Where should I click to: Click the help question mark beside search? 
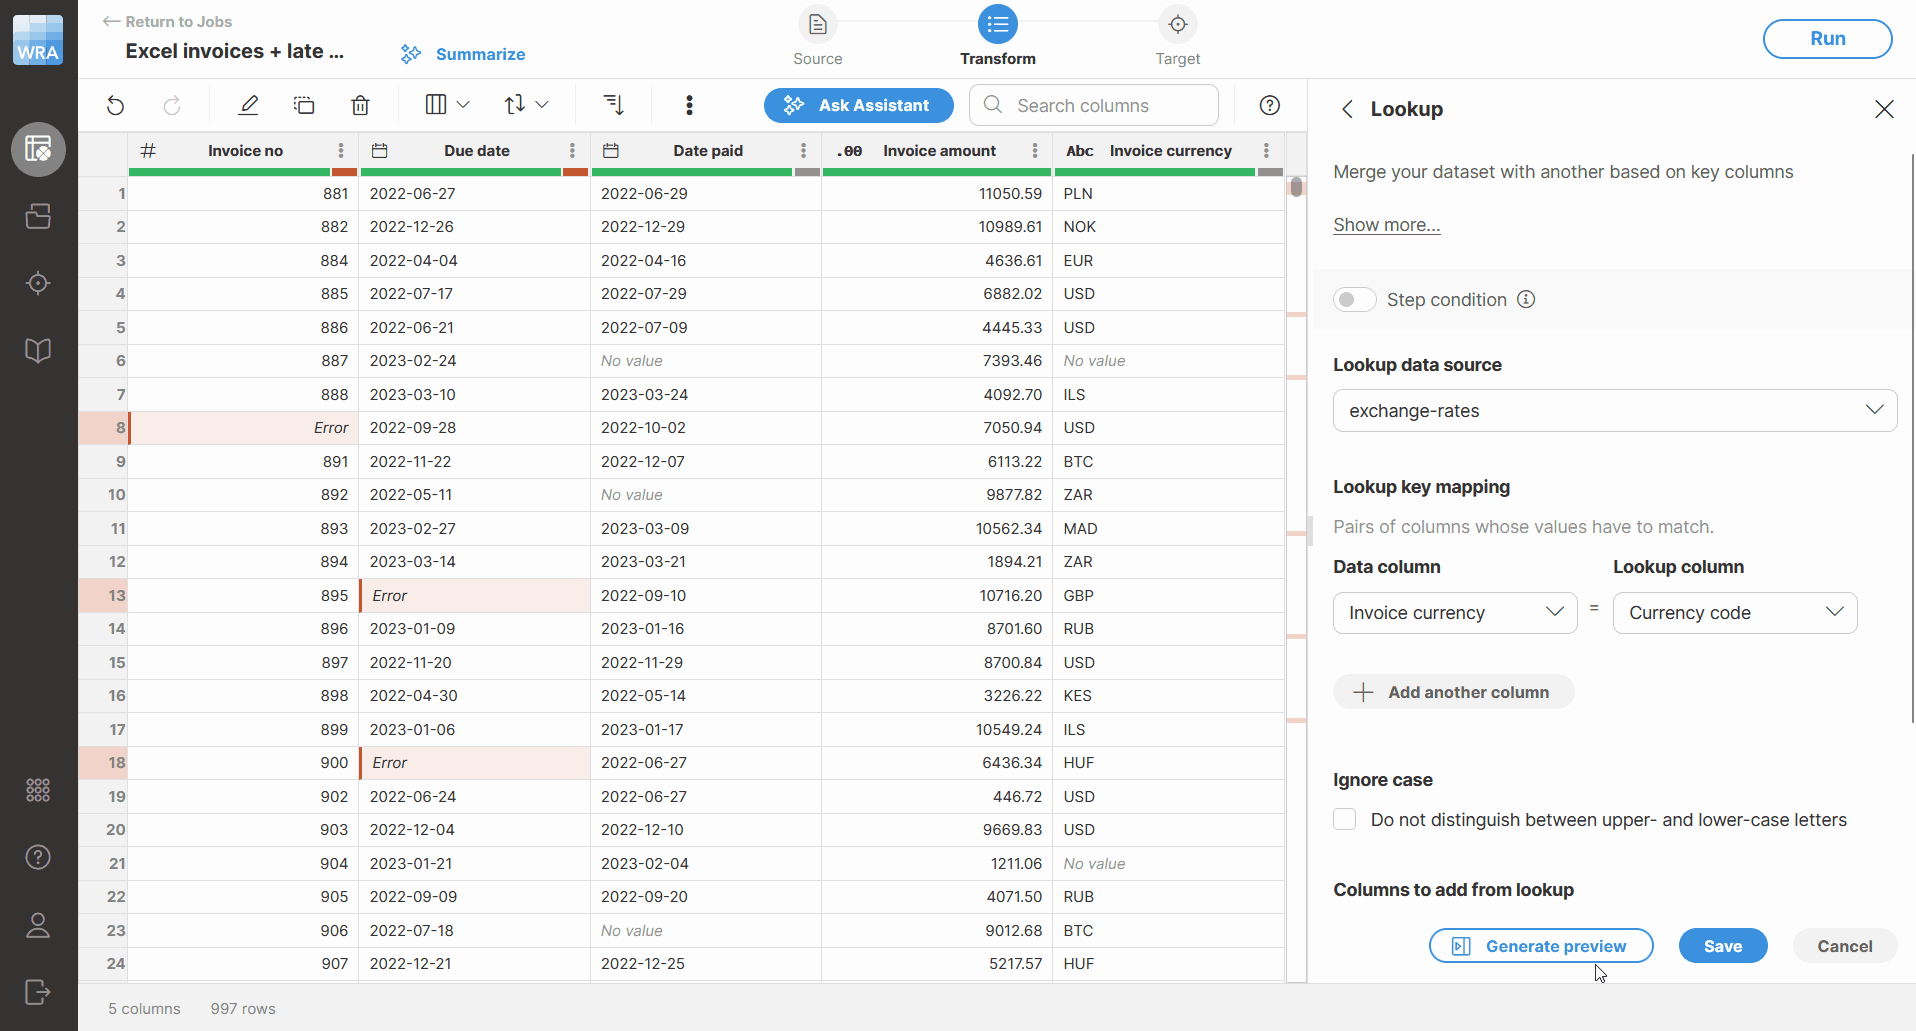1269,105
